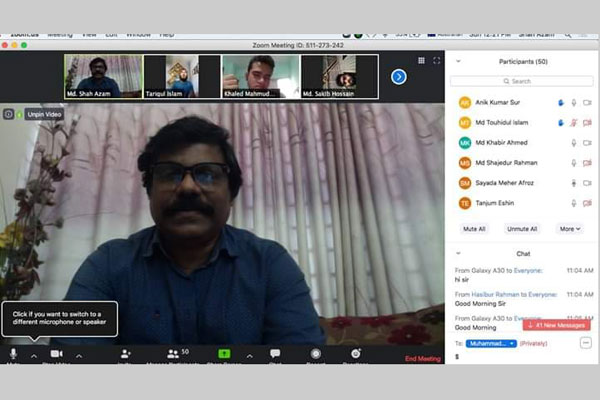Open the chat recipient dropdown Muhammad
This screenshot has height=400, width=600.
click(x=491, y=343)
